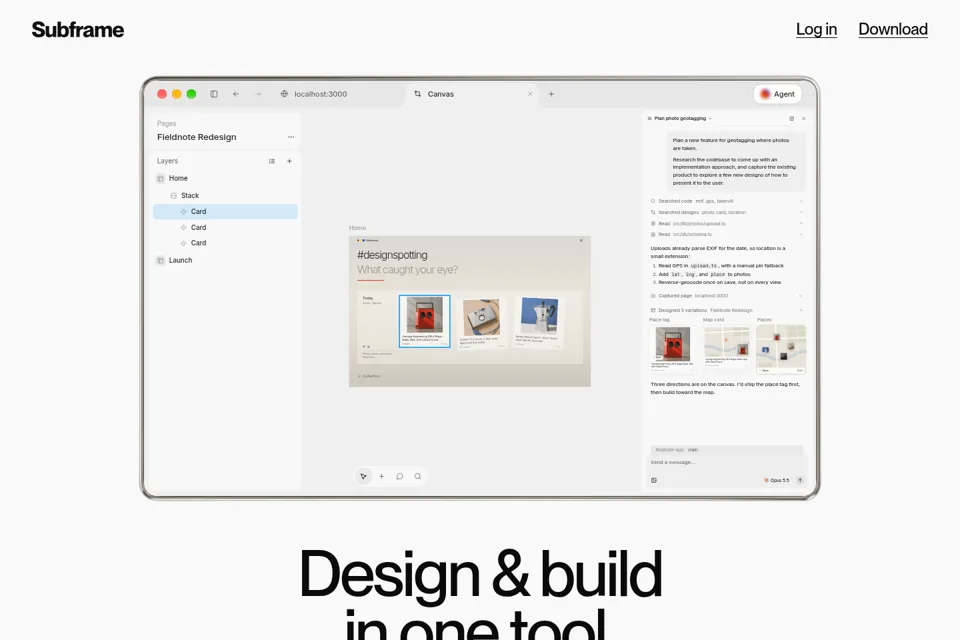Image resolution: width=960 pixels, height=640 pixels.
Task: Go forward with the right arrow icon
Action: click(258, 94)
